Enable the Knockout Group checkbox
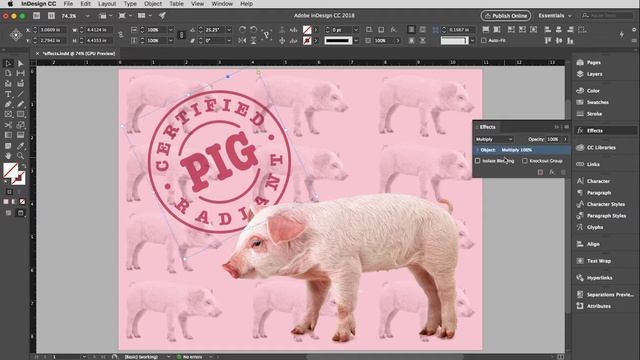 pos(525,161)
